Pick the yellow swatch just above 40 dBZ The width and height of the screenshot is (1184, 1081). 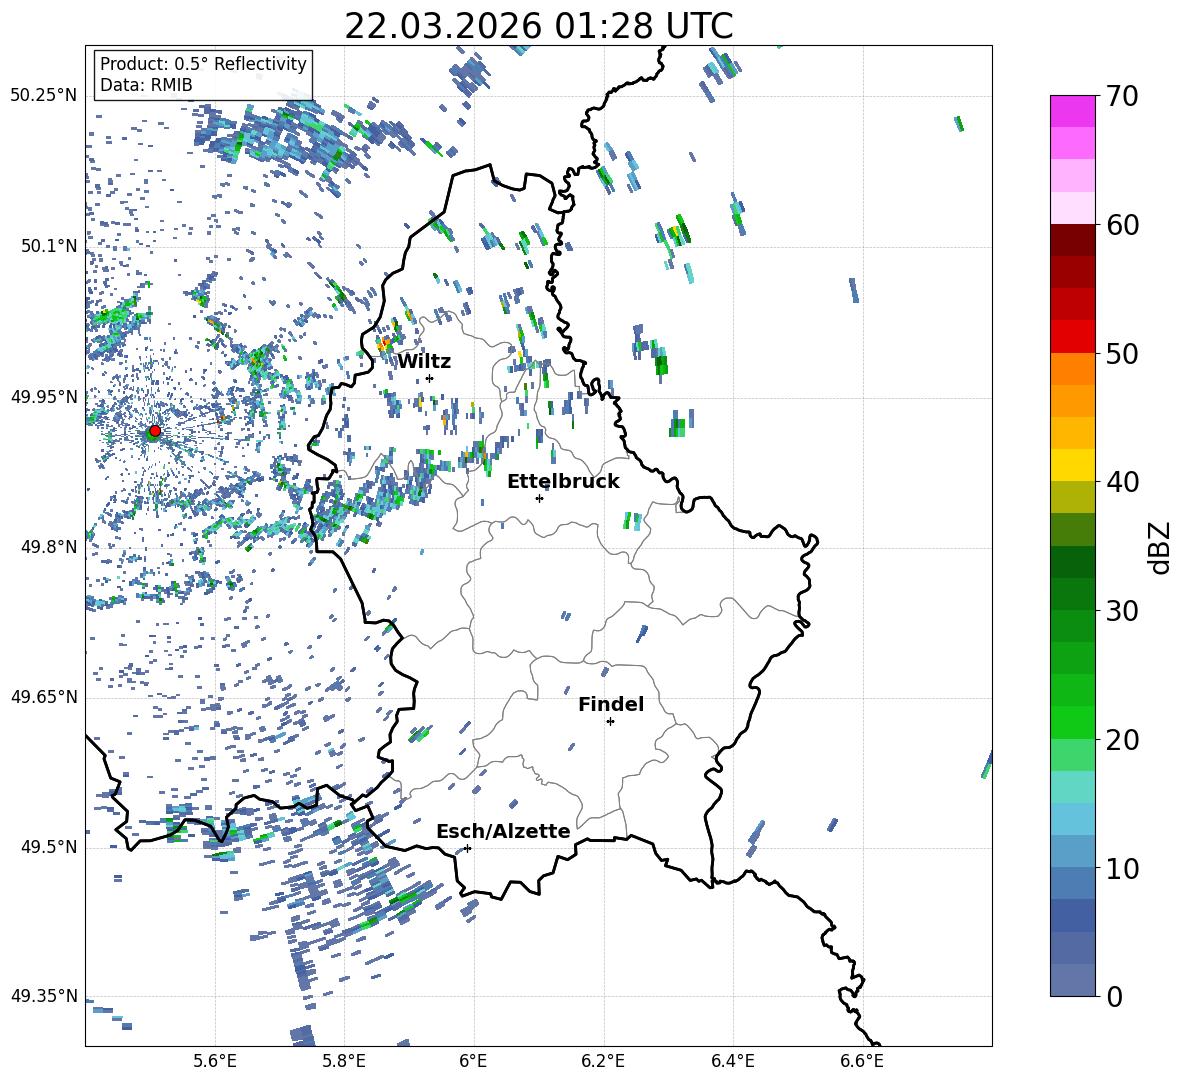(1072, 465)
